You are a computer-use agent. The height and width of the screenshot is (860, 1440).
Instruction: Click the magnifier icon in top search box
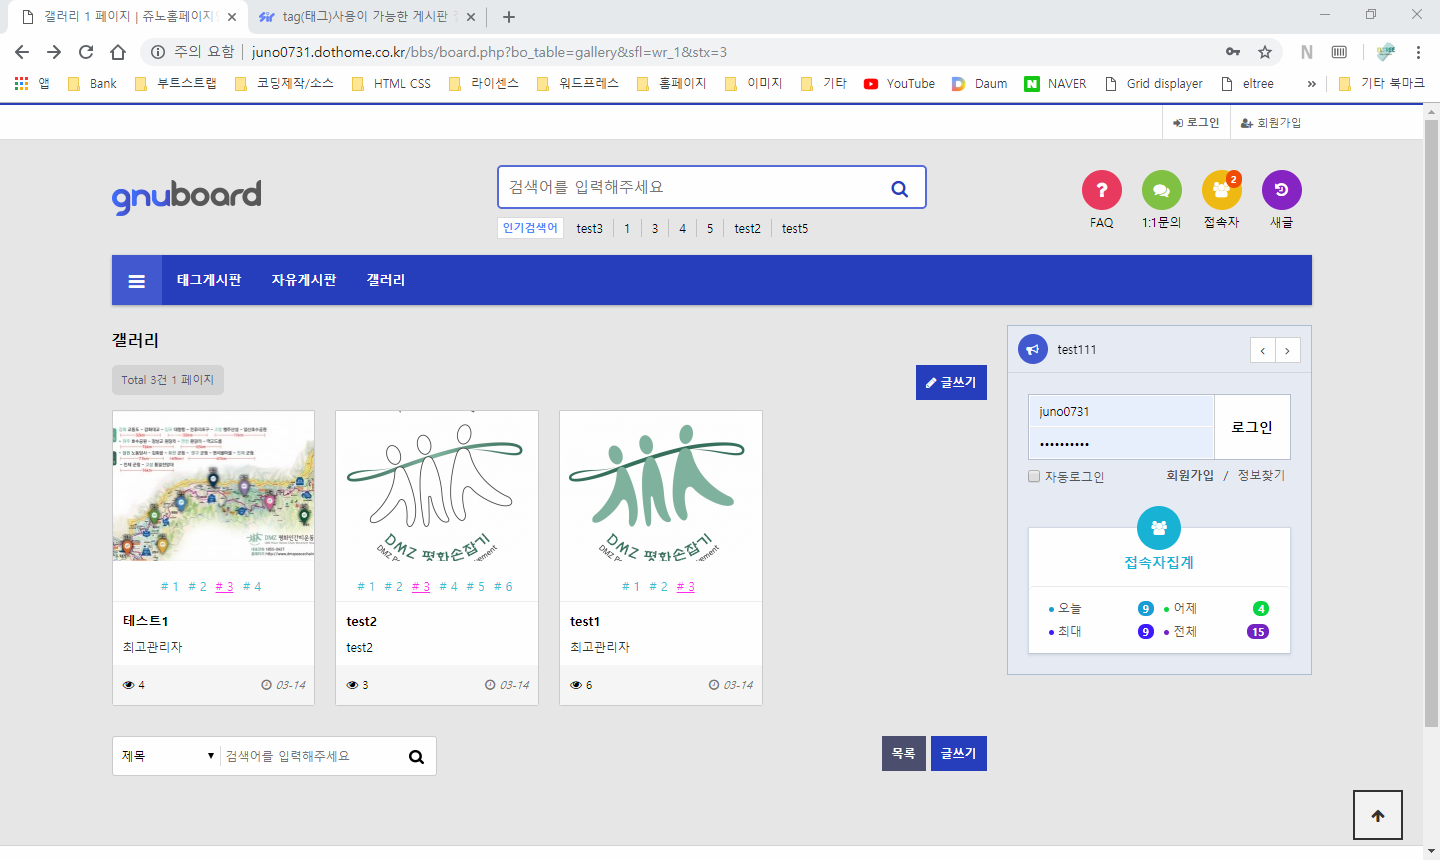pos(899,188)
